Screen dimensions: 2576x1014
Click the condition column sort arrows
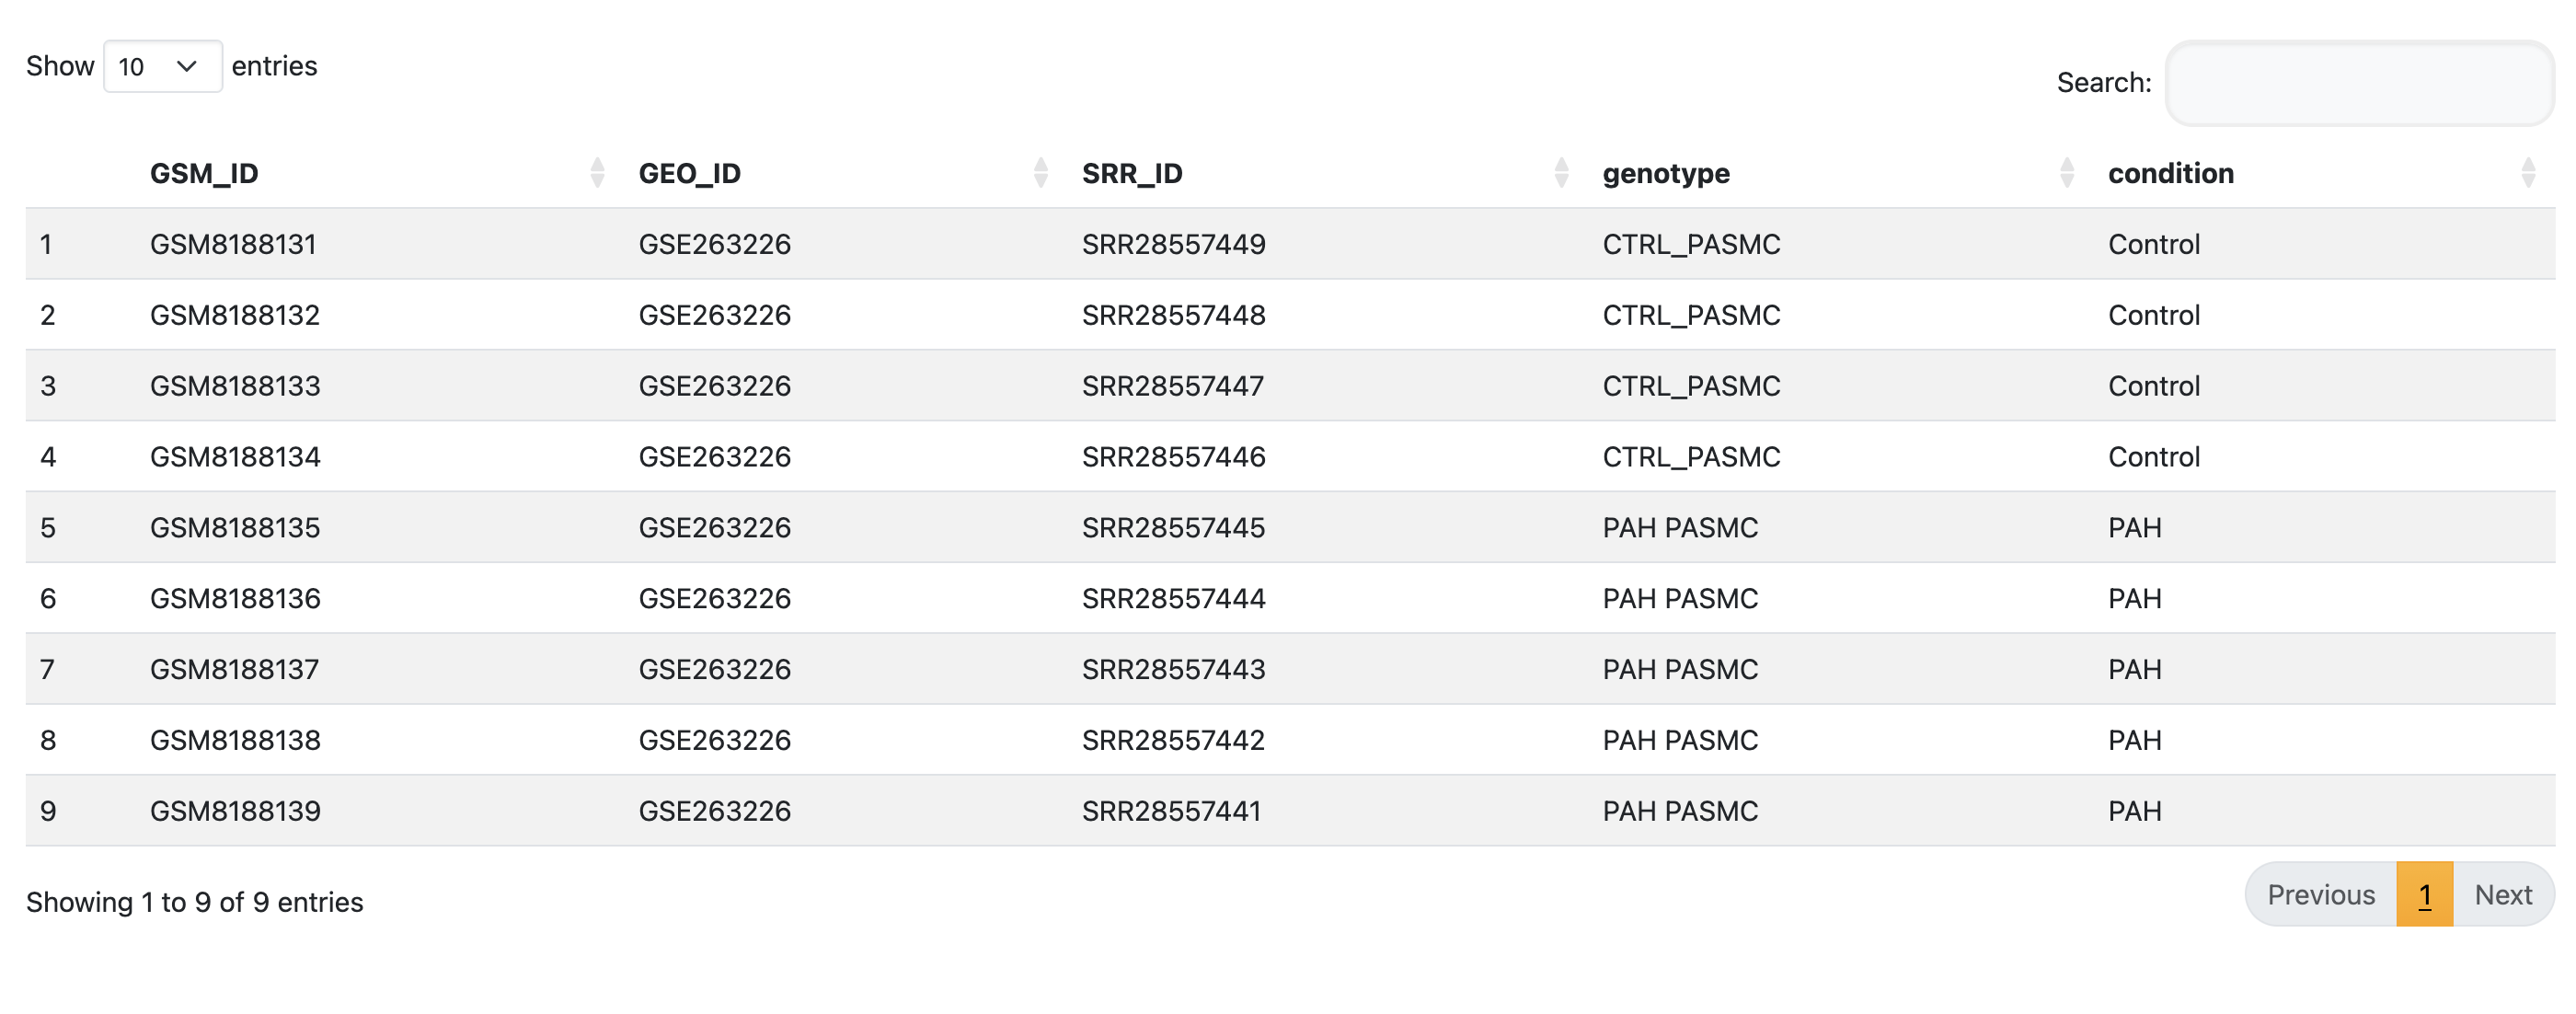click(2527, 173)
